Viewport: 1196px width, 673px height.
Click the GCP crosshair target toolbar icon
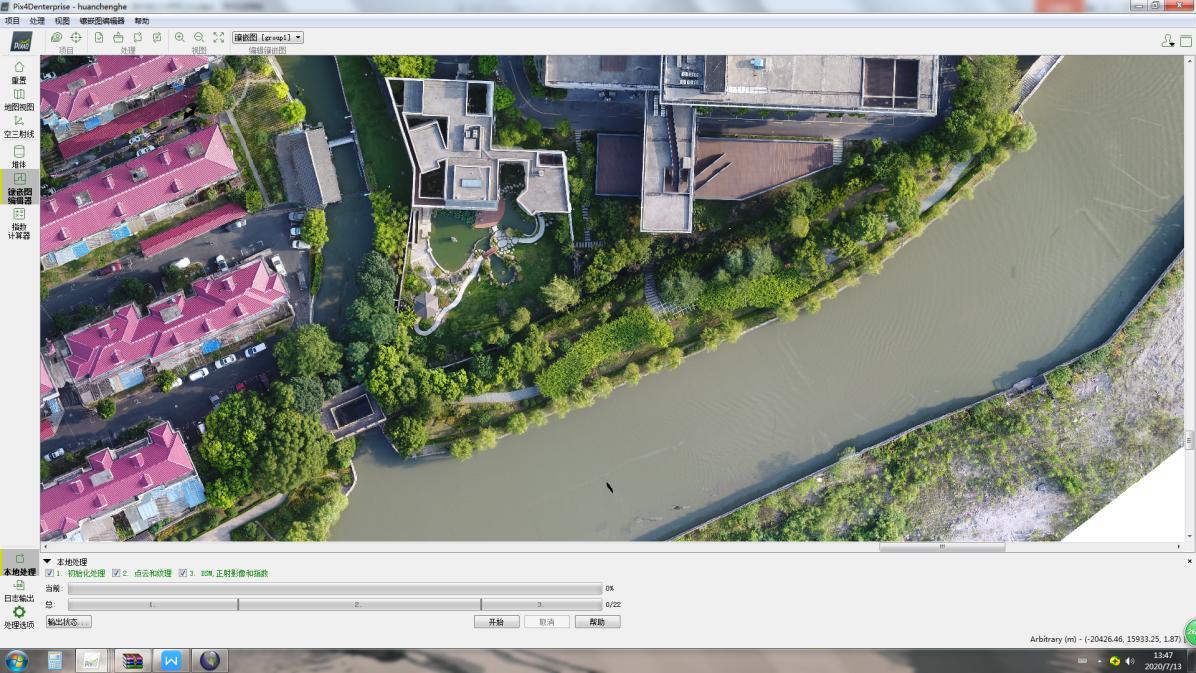click(76, 37)
